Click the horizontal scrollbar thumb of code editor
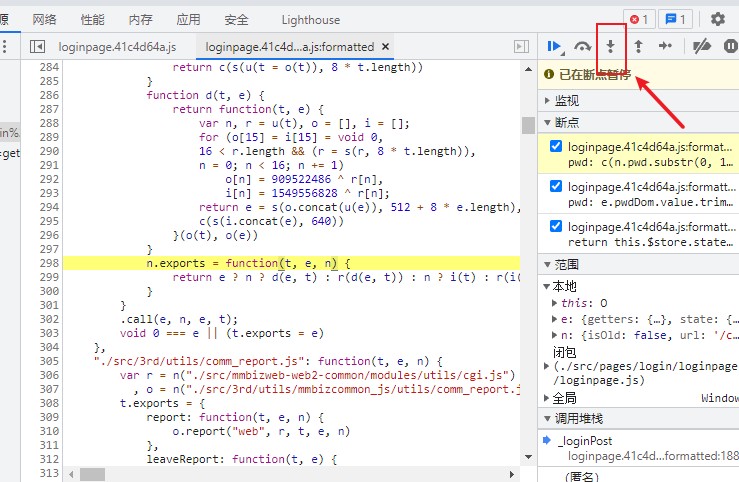This screenshot has height=482, width=739. [92, 474]
